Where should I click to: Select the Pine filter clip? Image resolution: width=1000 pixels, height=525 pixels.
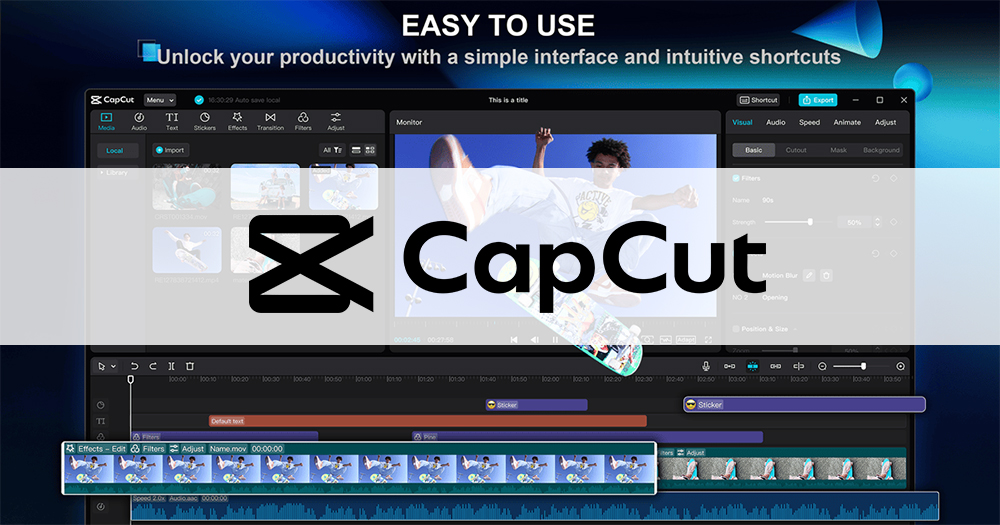coord(587,437)
